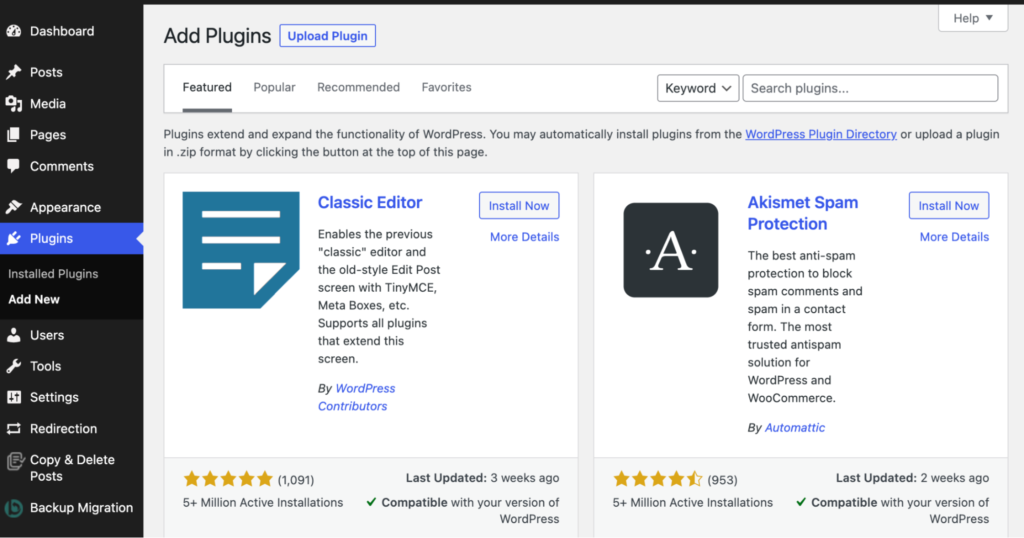Open the WordPress Plugin Directory link
1024x538 pixels.
click(821, 134)
